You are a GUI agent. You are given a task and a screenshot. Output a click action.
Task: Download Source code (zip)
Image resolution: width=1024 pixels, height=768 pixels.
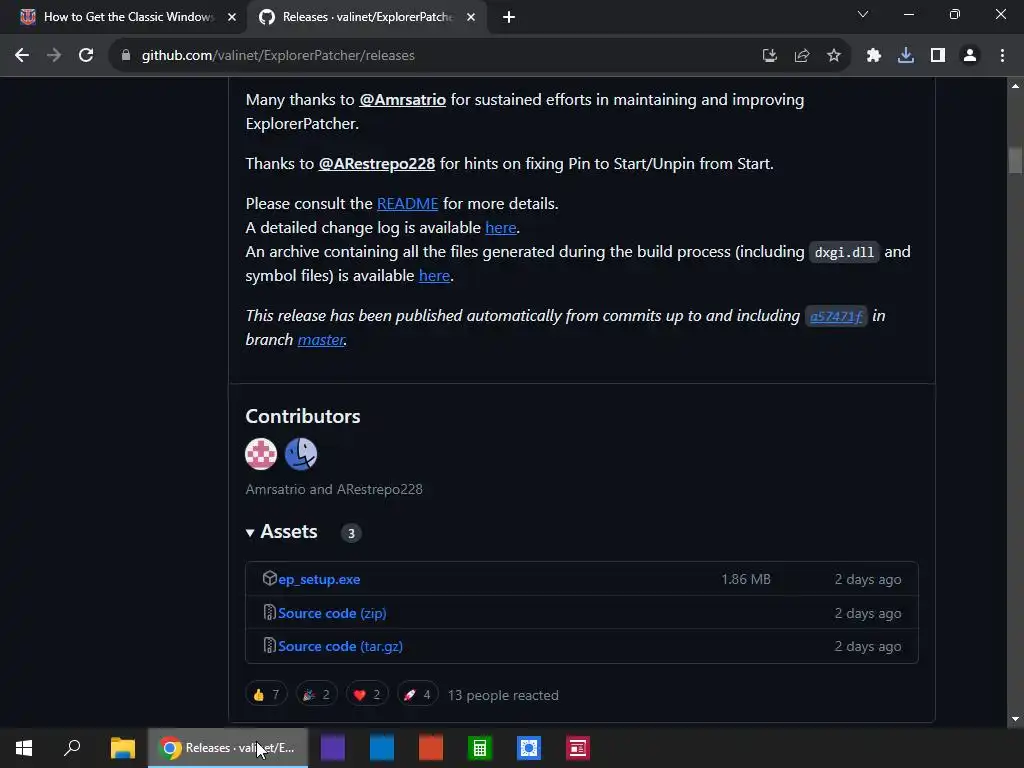click(332, 613)
